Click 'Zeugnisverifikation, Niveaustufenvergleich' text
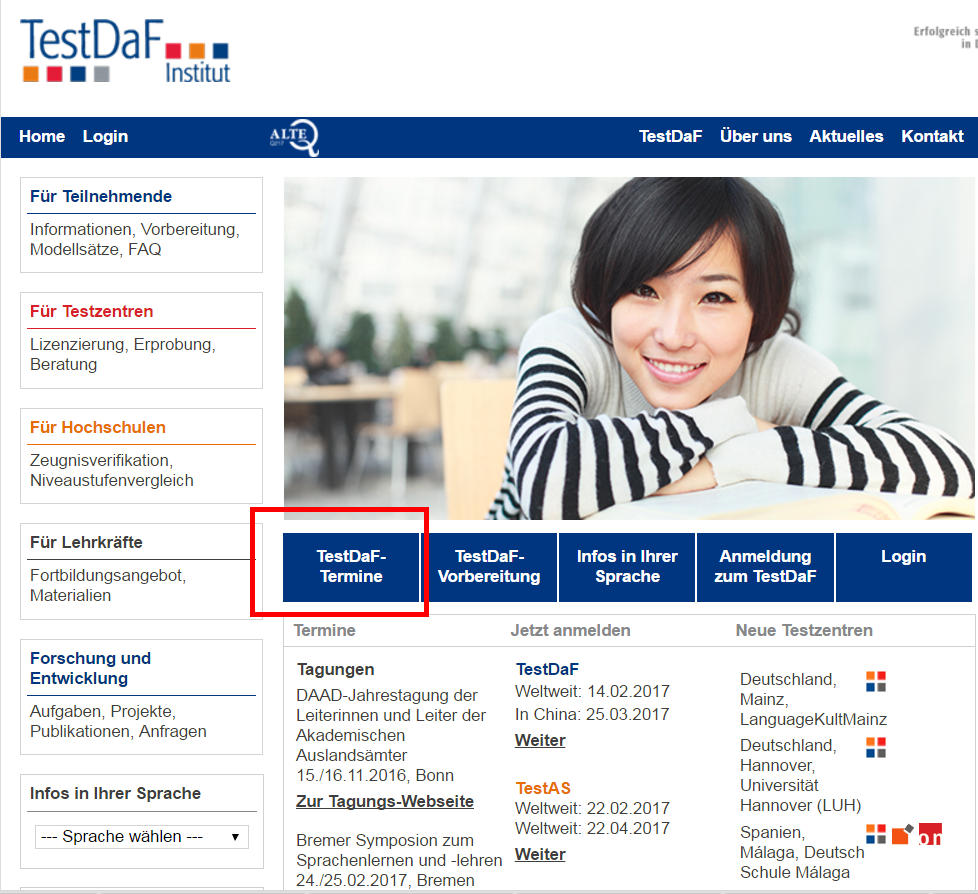Screen dimensions: 978x894 coord(112,470)
